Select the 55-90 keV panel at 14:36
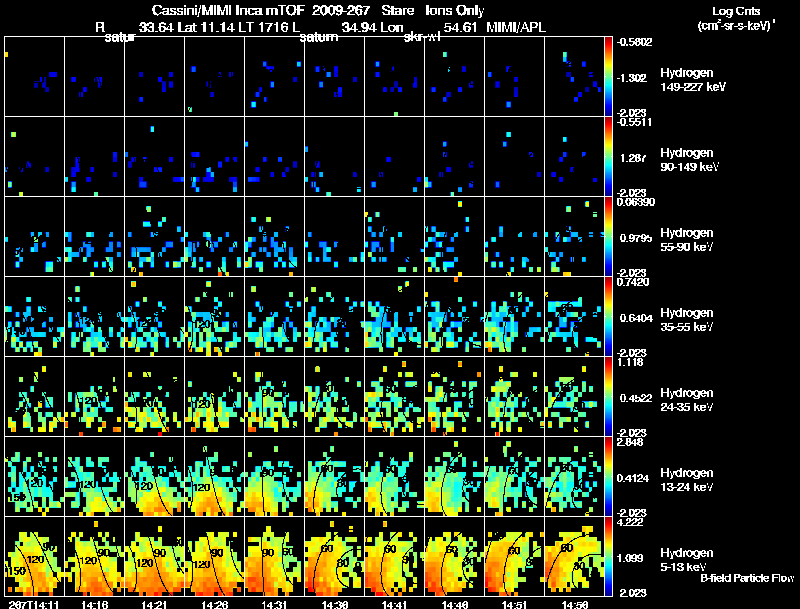 pyautogui.click(x=335, y=237)
